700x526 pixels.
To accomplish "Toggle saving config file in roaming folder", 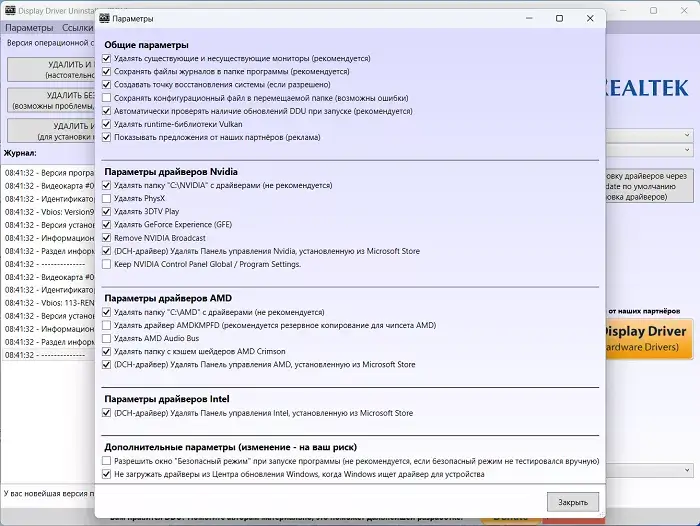I will pyautogui.click(x=107, y=98).
